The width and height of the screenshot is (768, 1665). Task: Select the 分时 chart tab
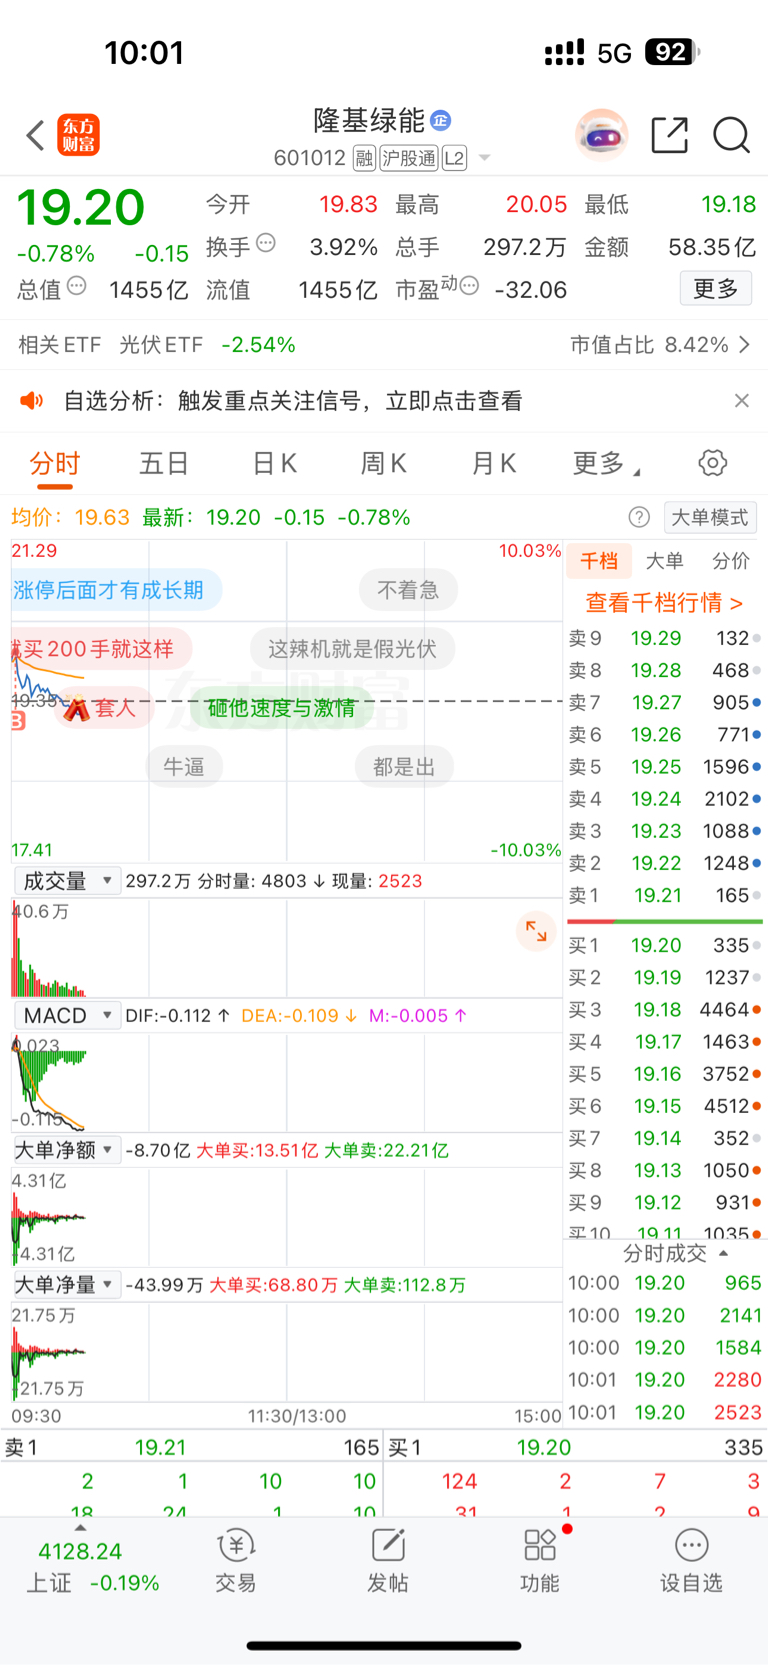55,463
